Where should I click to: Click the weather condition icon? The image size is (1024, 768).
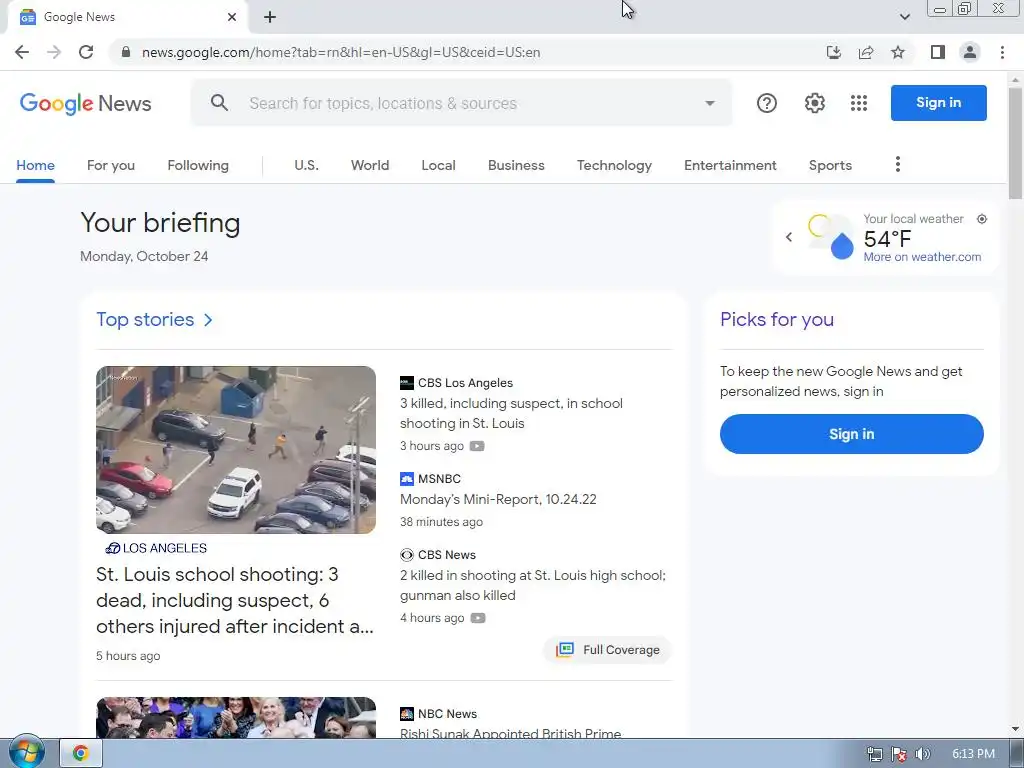[831, 236]
